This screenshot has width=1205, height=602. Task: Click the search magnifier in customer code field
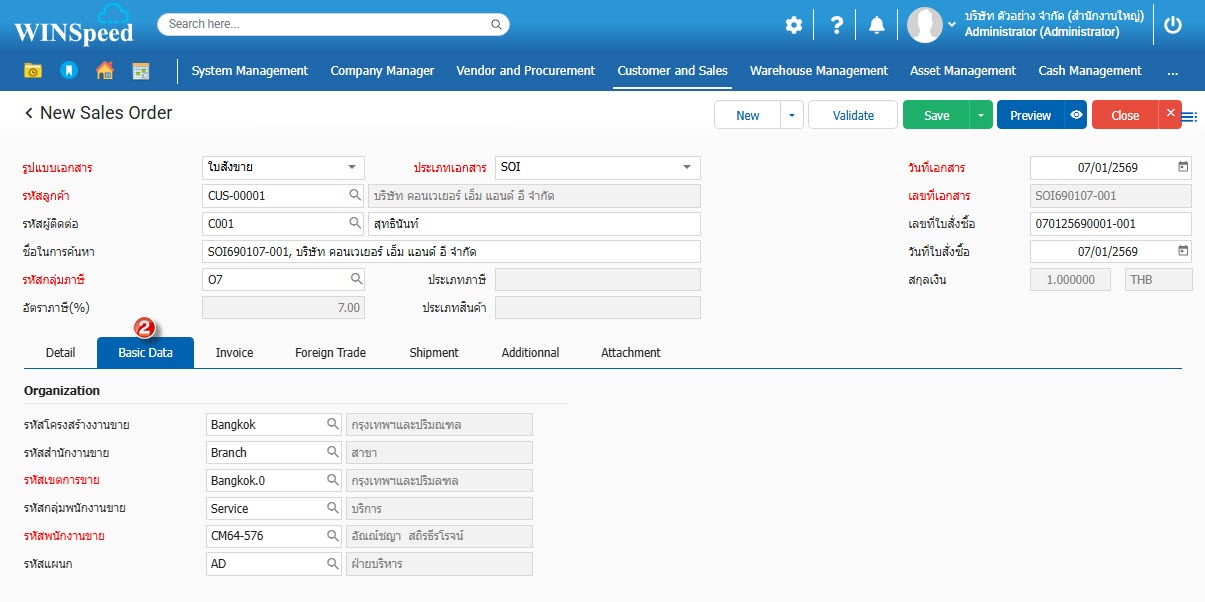tap(354, 196)
